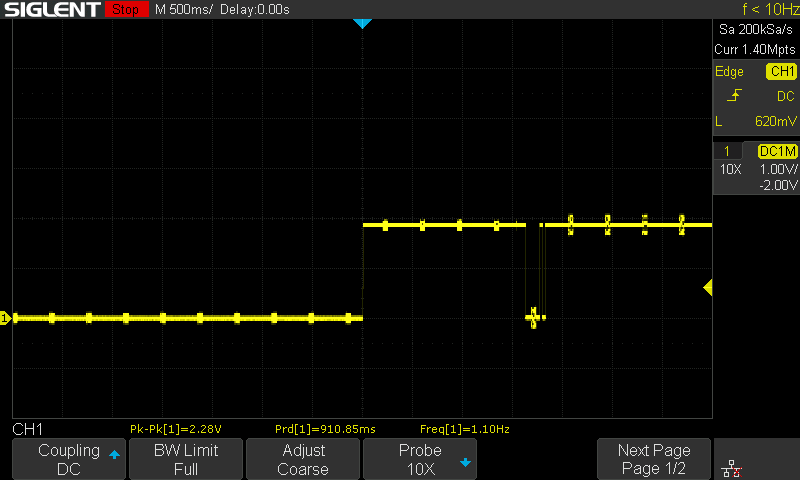Click the red Stop status indicator
This screenshot has width=800, height=480.
click(x=126, y=9)
